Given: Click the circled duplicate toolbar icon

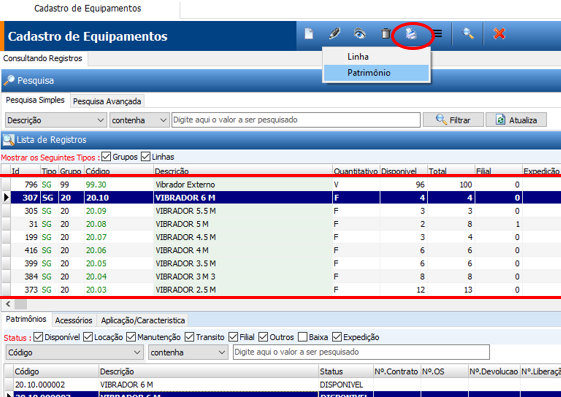Looking at the screenshot, I should 411,34.
